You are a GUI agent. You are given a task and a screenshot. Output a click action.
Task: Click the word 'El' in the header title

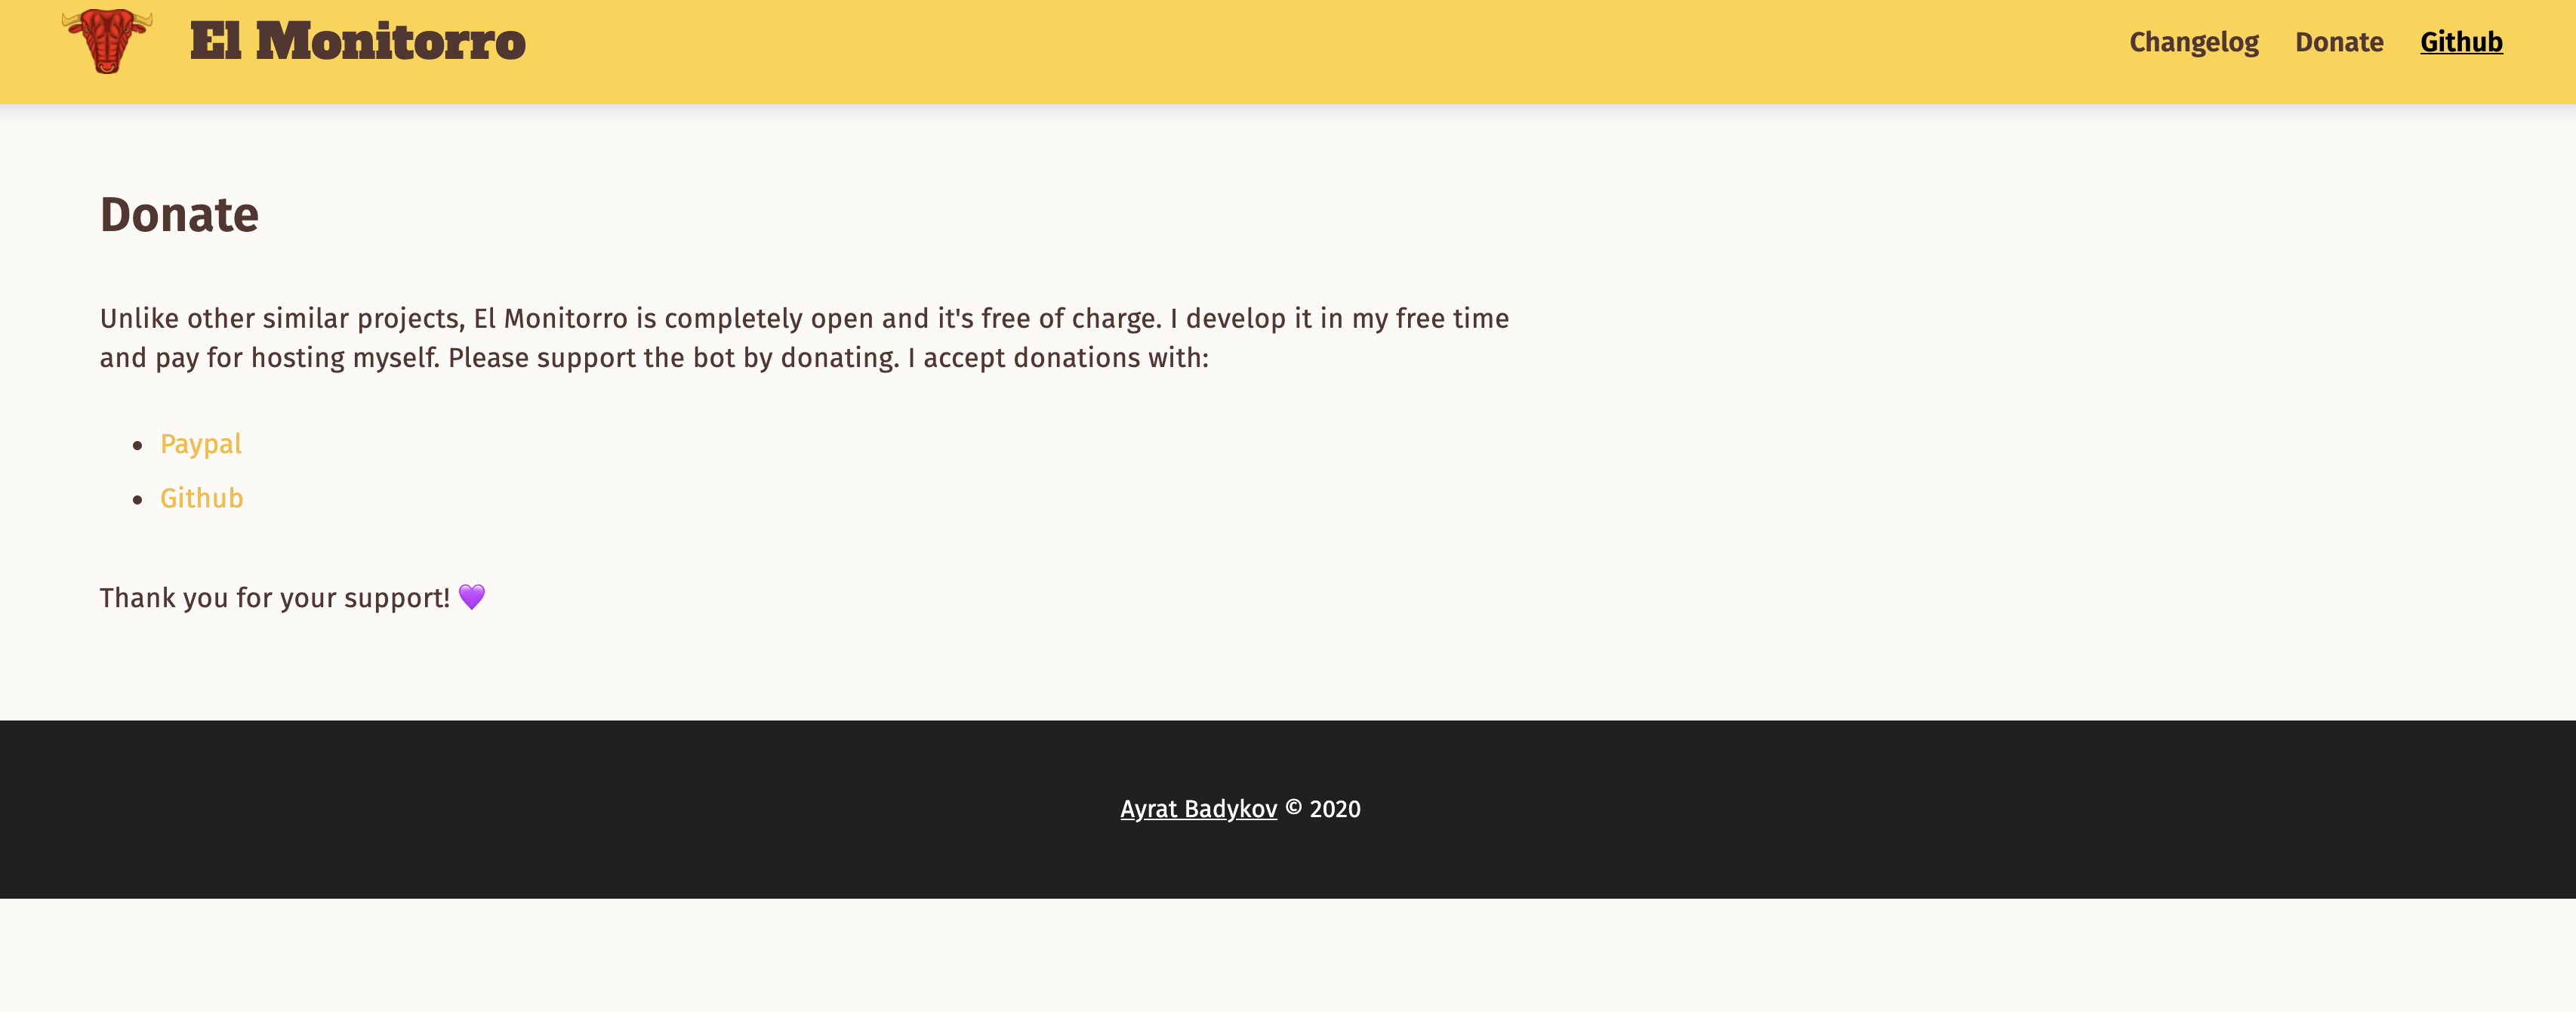(x=215, y=42)
